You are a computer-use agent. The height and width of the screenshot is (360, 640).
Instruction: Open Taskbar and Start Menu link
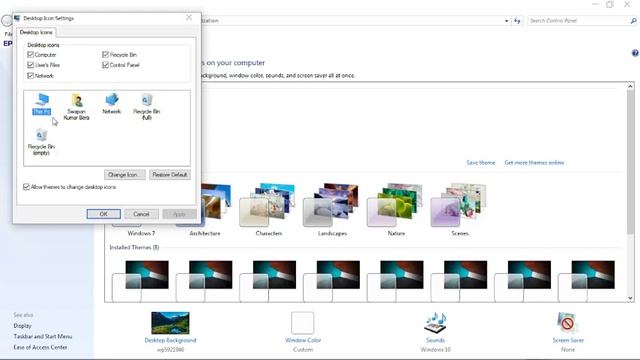click(x=43, y=336)
